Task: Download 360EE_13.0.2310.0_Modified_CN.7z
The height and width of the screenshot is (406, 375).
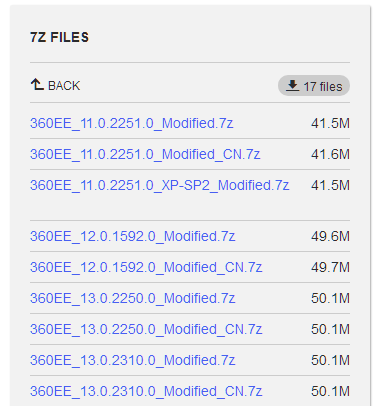Action: click(x=146, y=391)
